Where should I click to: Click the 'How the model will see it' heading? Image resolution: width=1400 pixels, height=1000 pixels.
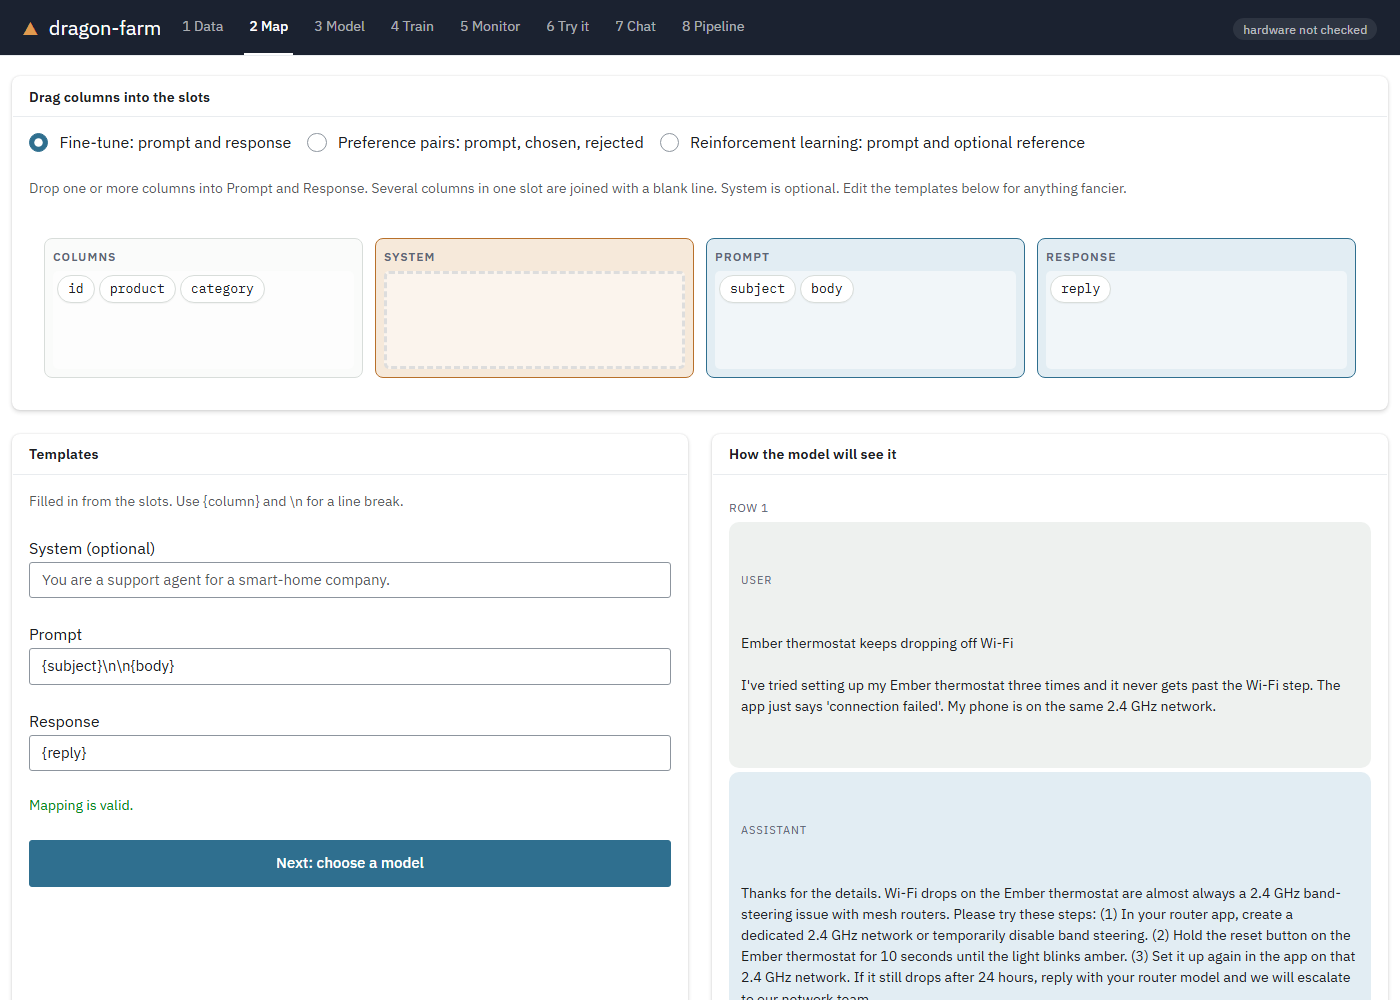tap(812, 454)
